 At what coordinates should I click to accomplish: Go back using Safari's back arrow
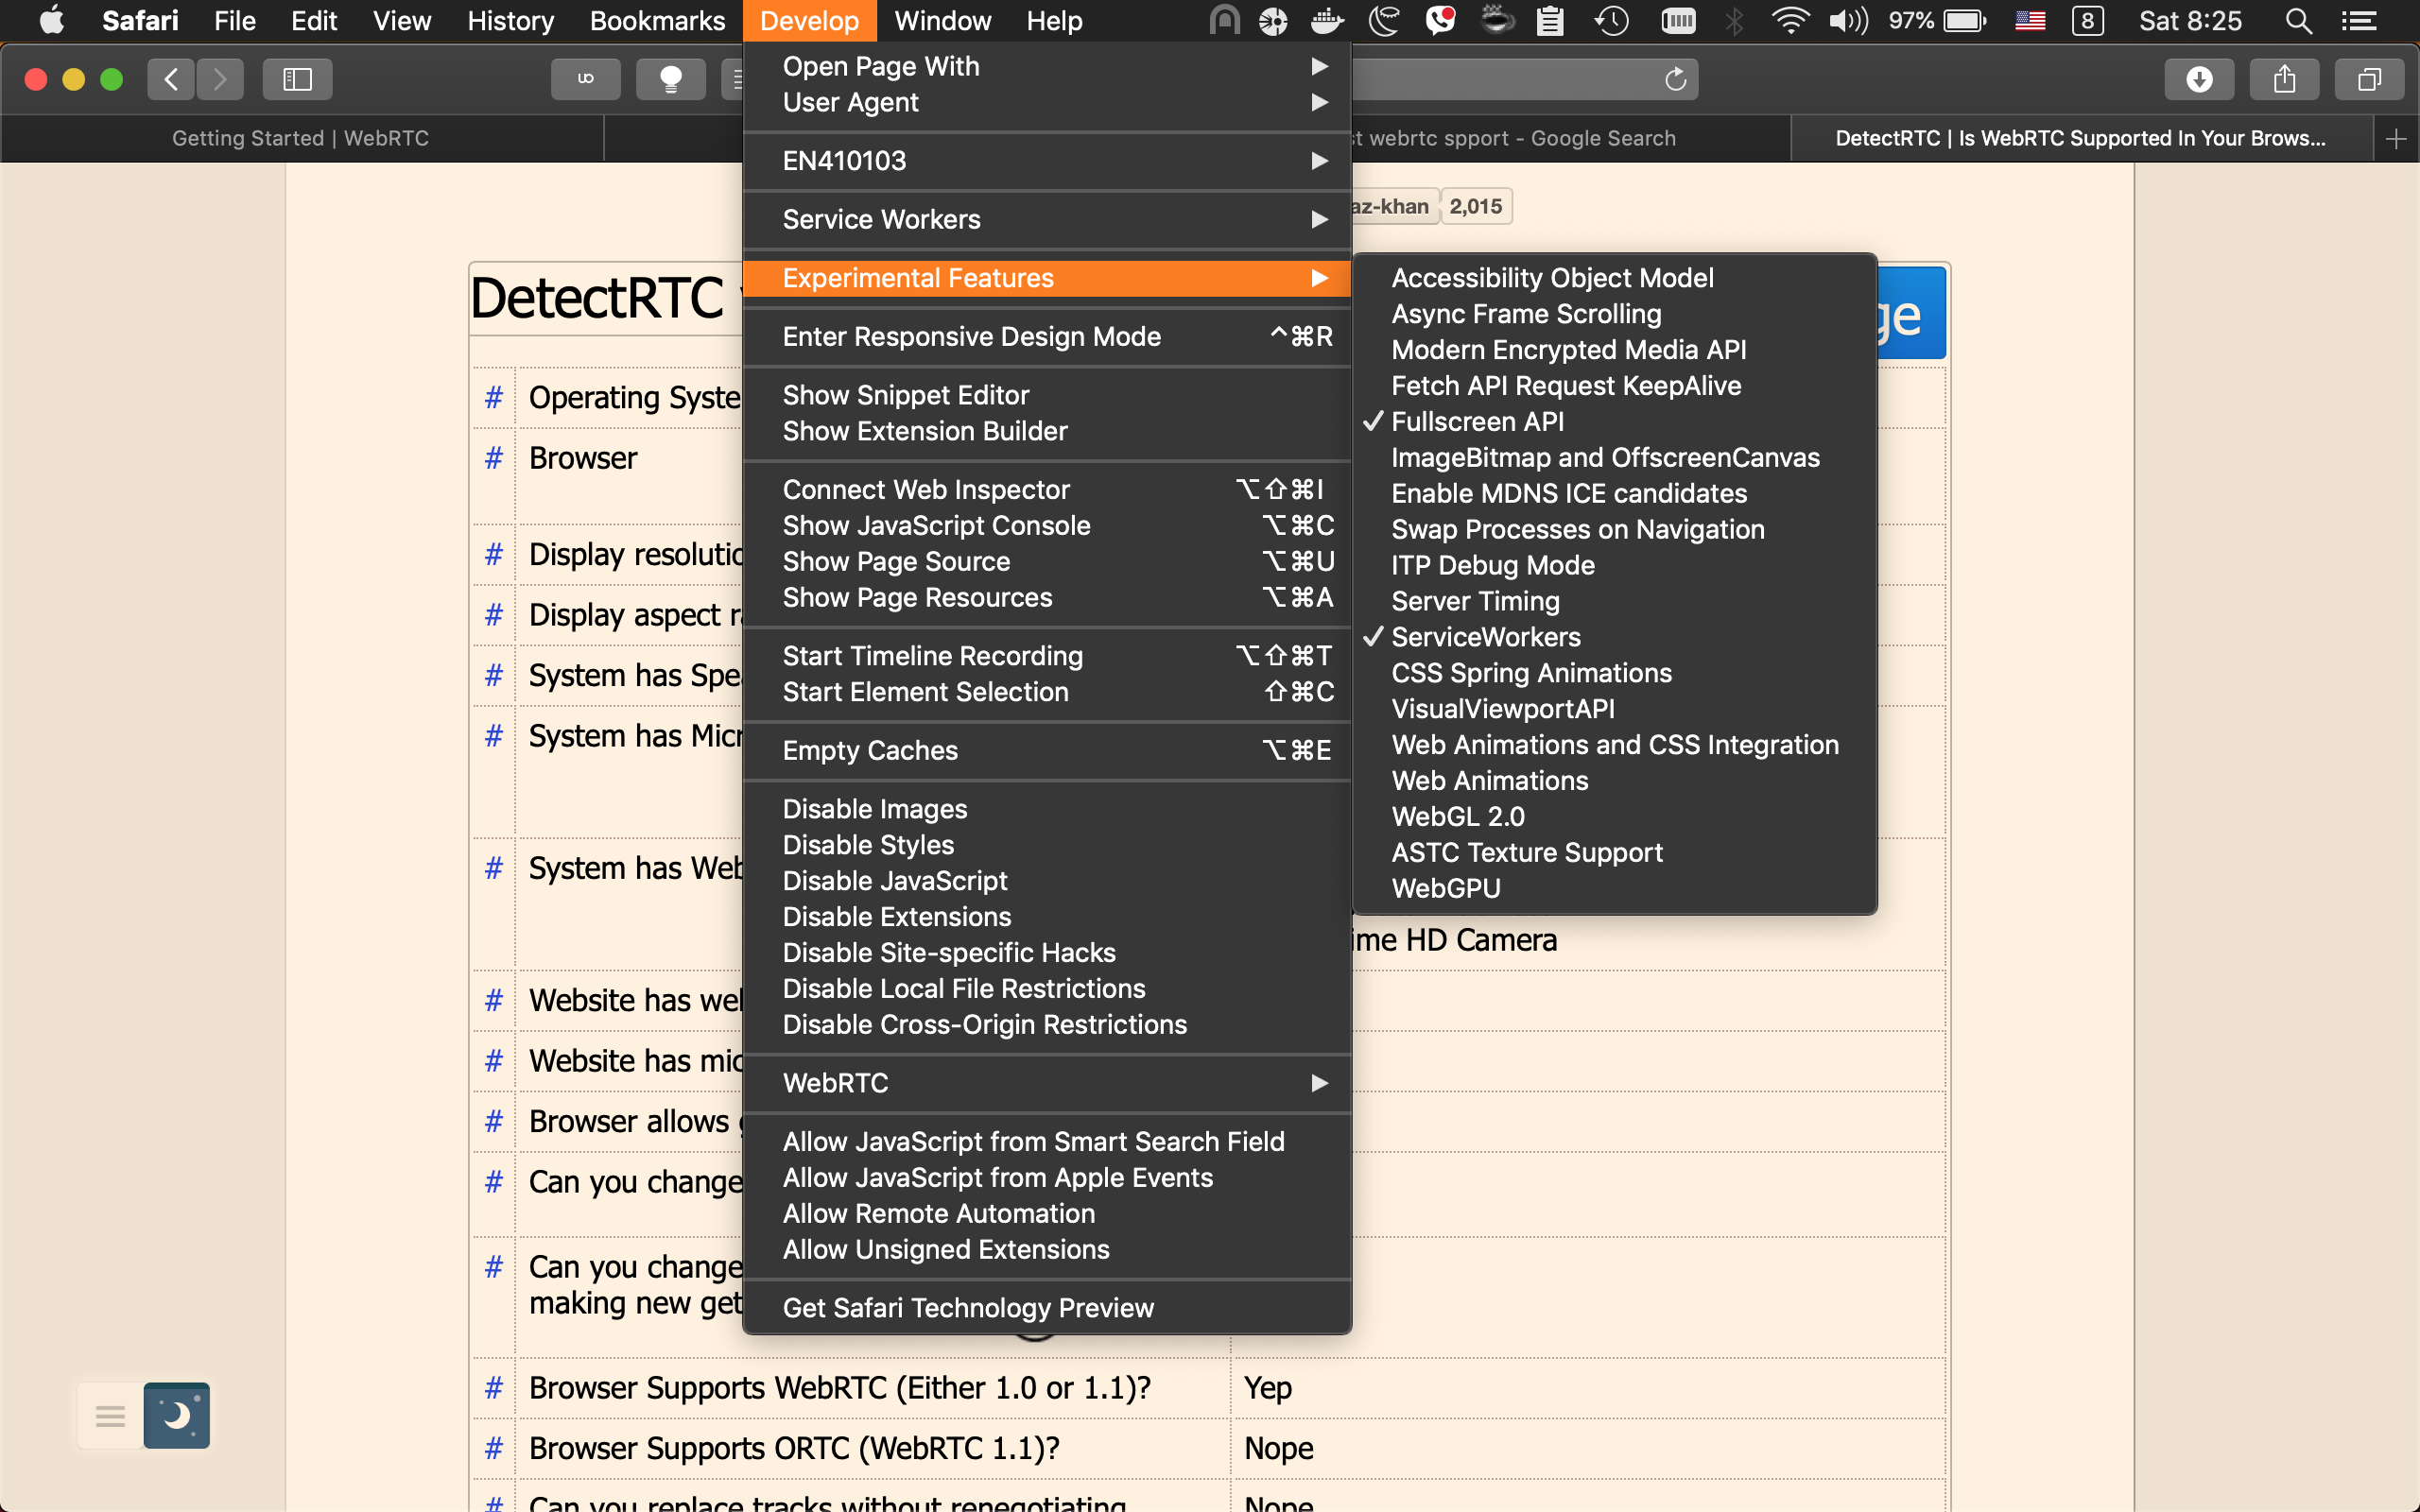pos(171,79)
